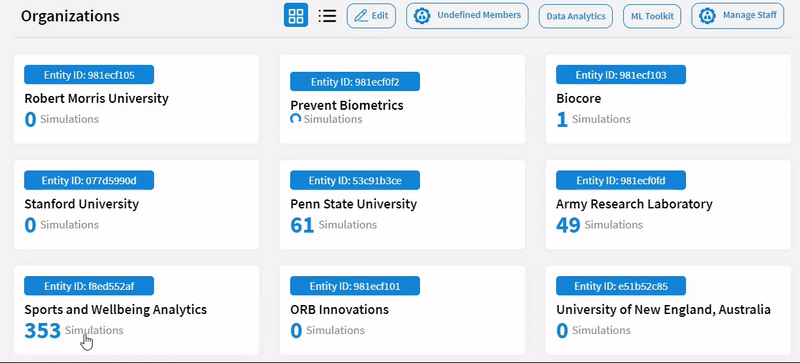Click the Undefined Members circular icon
Image resolution: width=800 pixels, height=363 pixels.
422,16
